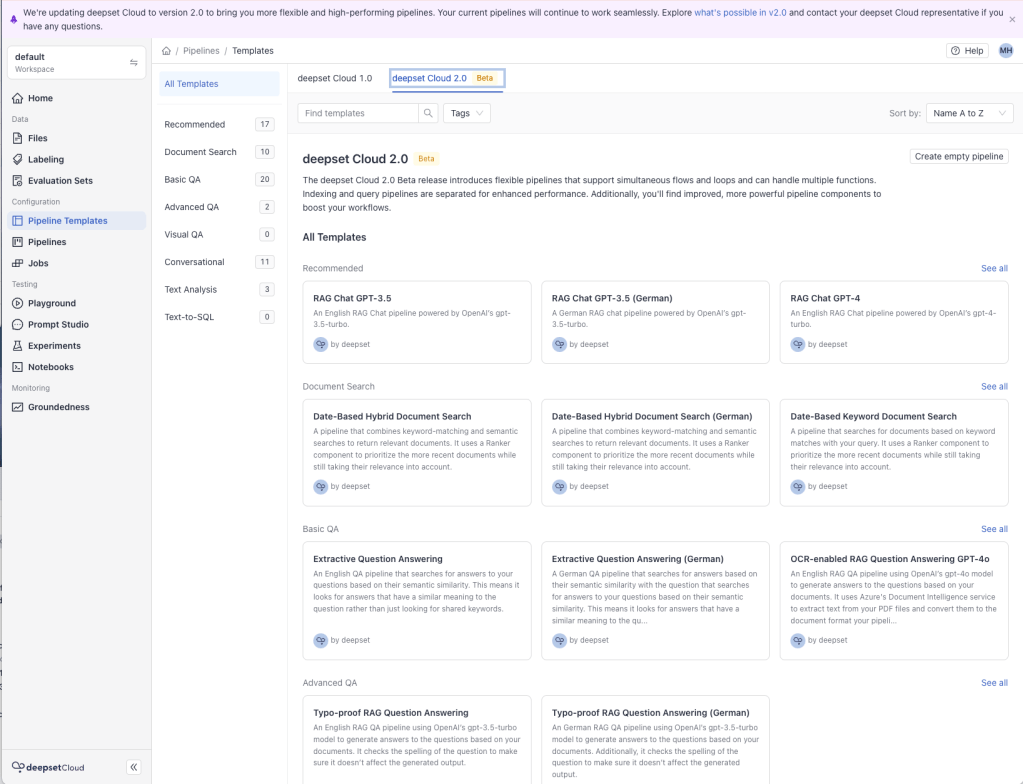Image resolution: width=1023 pixels, height=784 pixels.
Task: Click the breadcrumb home icon
Action: pos(166,51)
